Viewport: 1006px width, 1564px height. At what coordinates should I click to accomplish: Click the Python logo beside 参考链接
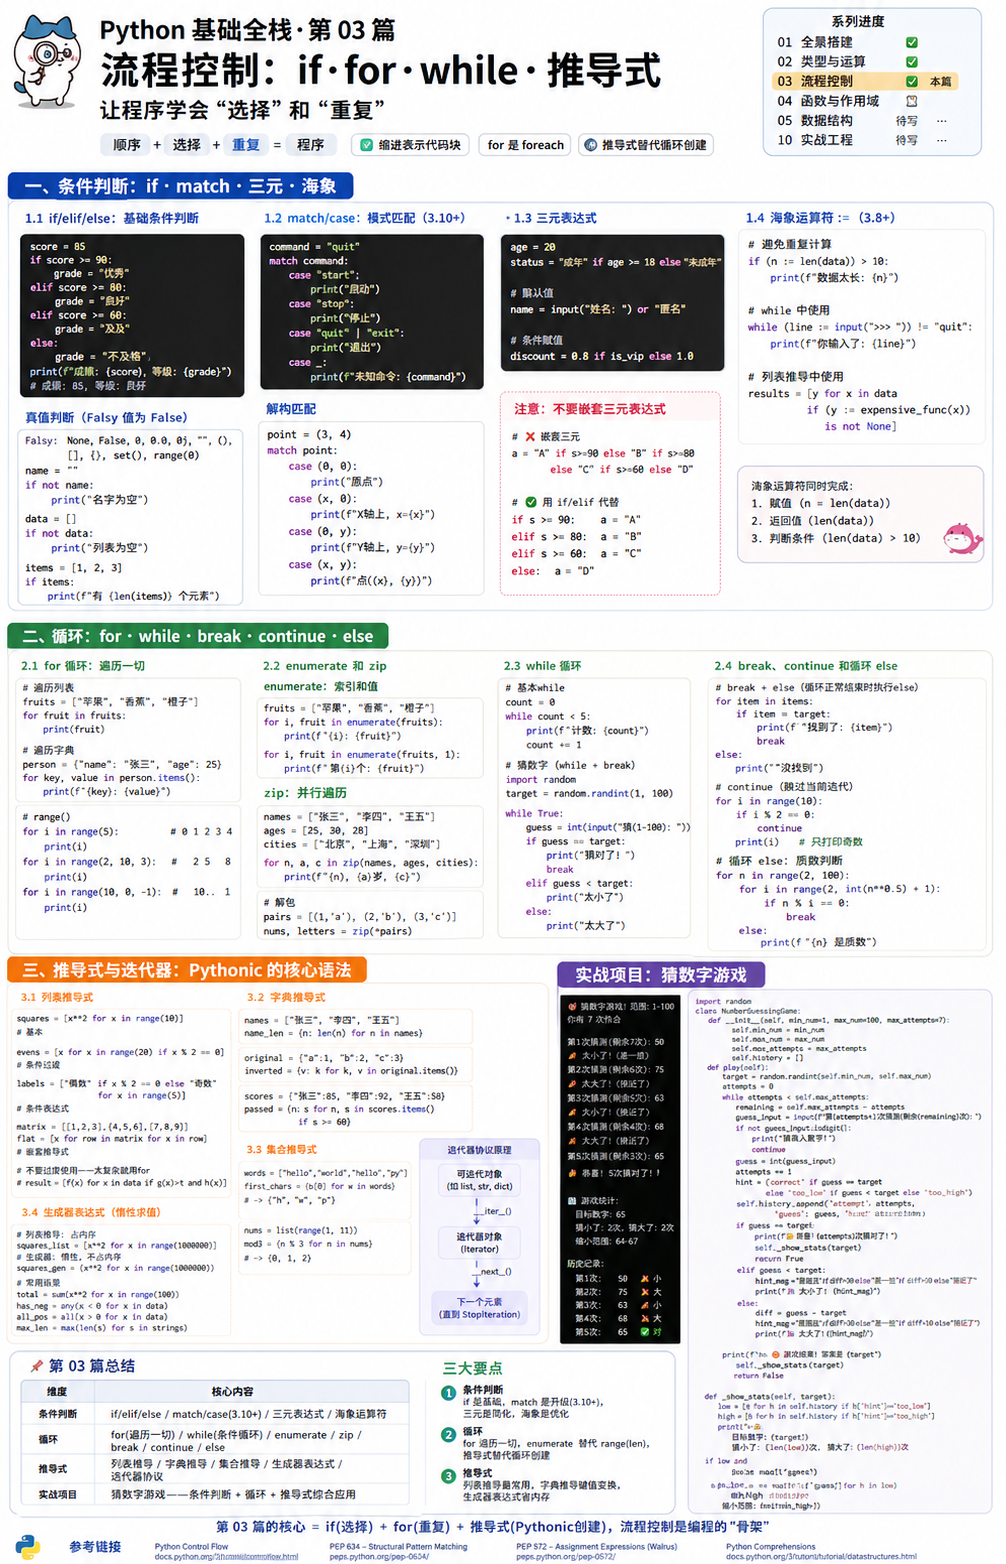tap(29, 1545)
